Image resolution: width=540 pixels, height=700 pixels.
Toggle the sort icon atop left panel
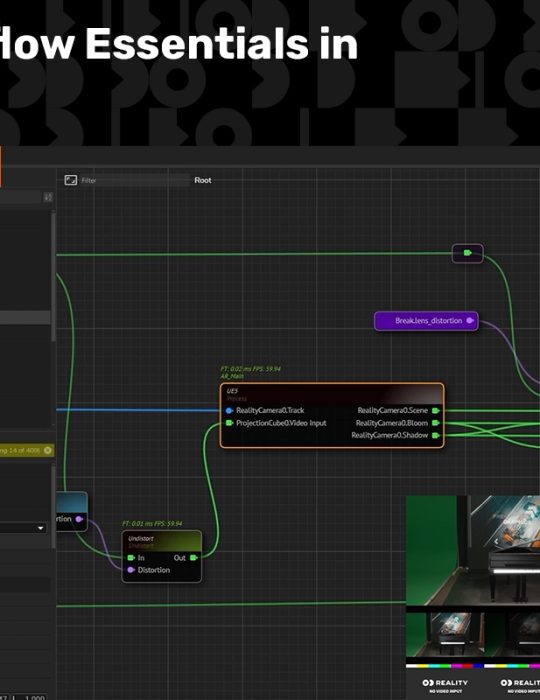tap(48, 197)
